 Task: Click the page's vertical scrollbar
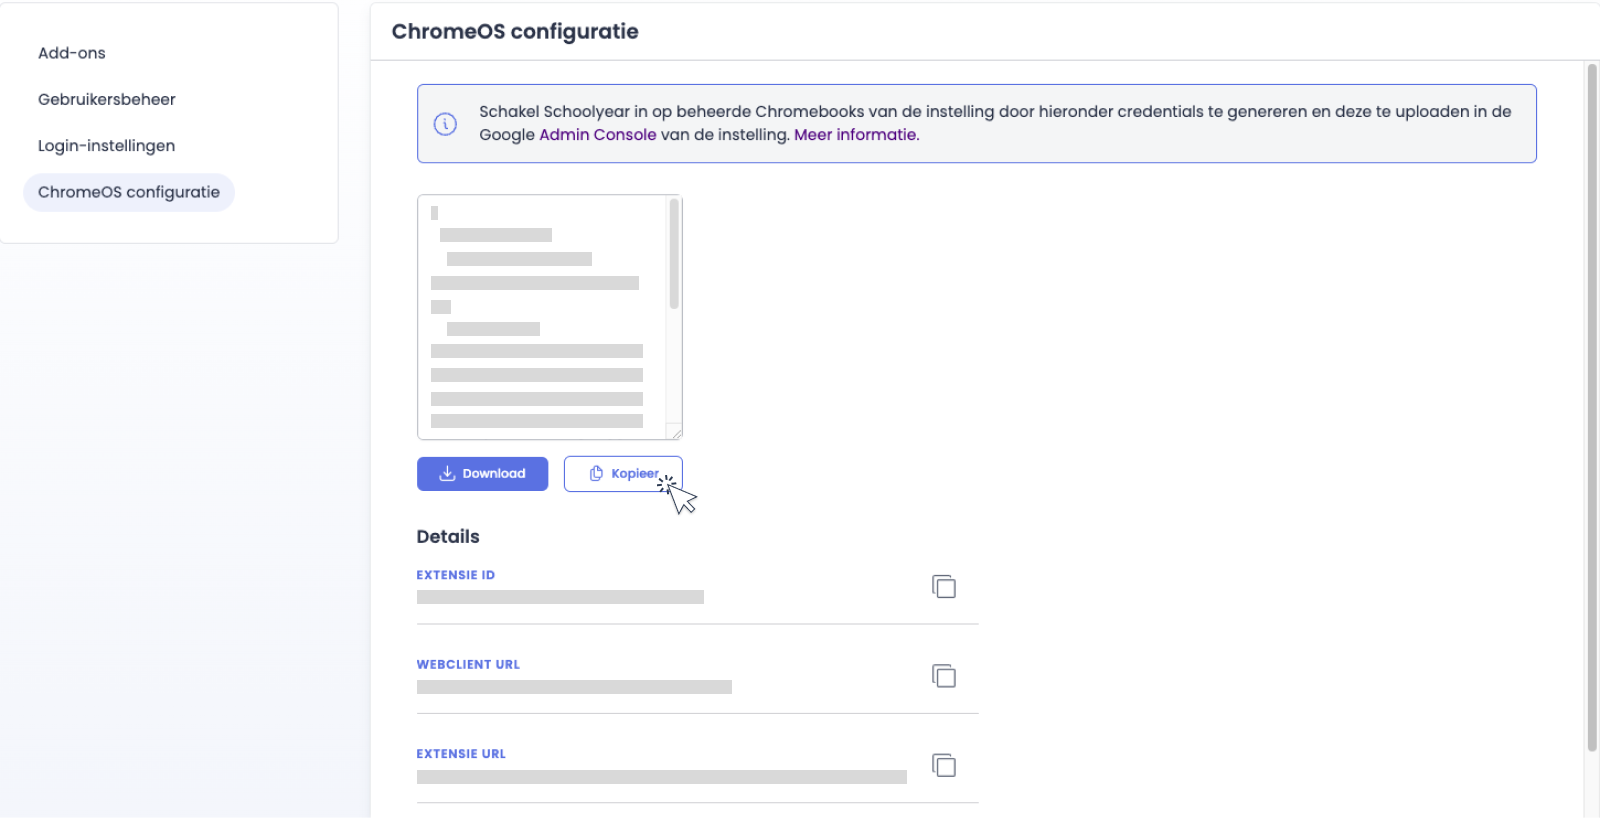coord(1591,400)
